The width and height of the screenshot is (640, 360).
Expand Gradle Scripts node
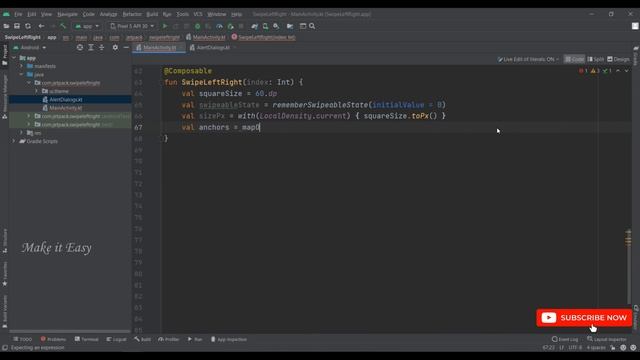pyautogui.click(x=14, y=141)
